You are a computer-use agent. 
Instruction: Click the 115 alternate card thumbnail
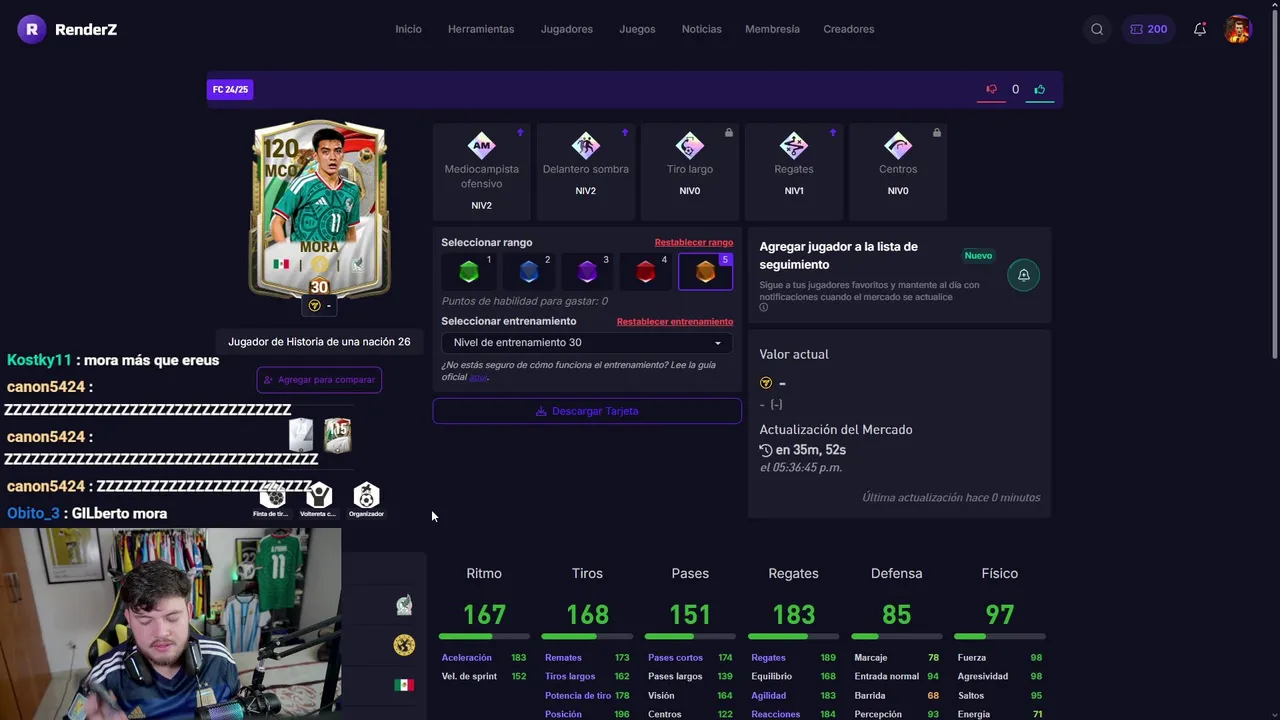[338, 435]
